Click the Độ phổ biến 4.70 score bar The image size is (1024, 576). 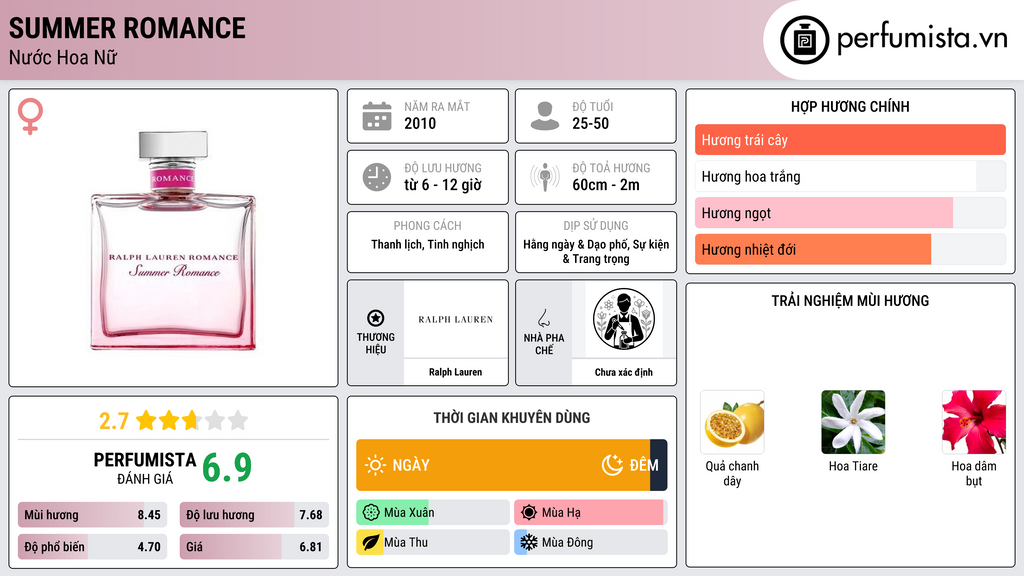pos(92,547)
